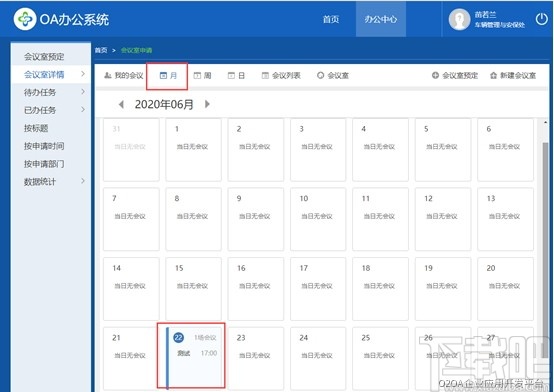Switch to 我的会议 view
The width and height of the screenshot is (554, 392).
point(124,75)
